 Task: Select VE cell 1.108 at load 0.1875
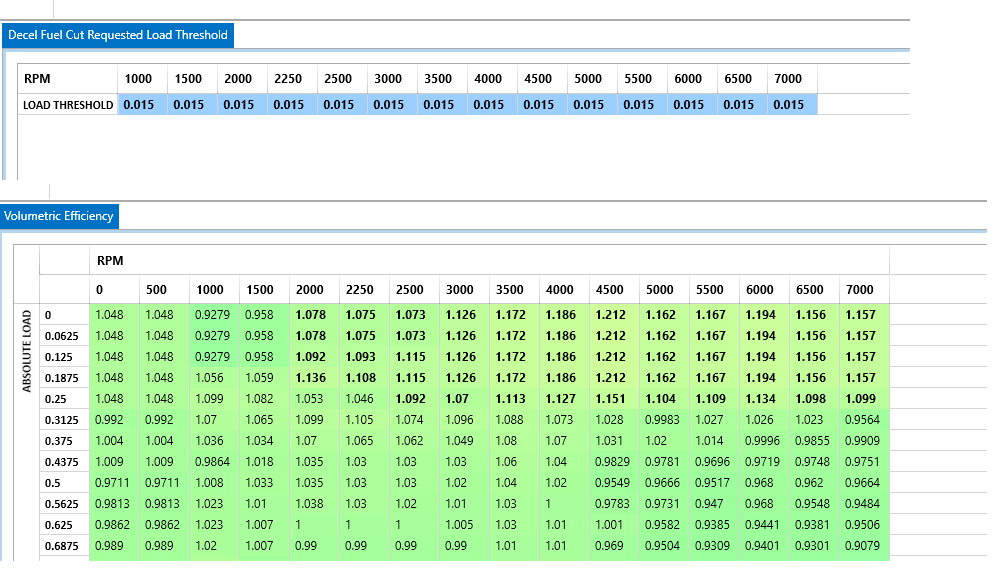[364, 378]
